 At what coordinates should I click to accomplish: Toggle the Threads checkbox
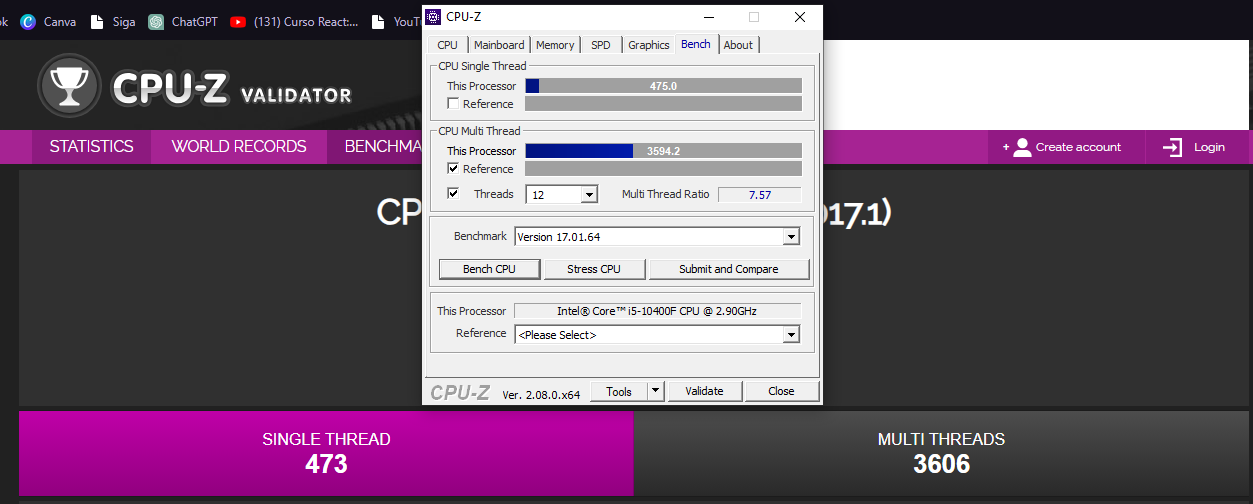click(x=453, y=194)
